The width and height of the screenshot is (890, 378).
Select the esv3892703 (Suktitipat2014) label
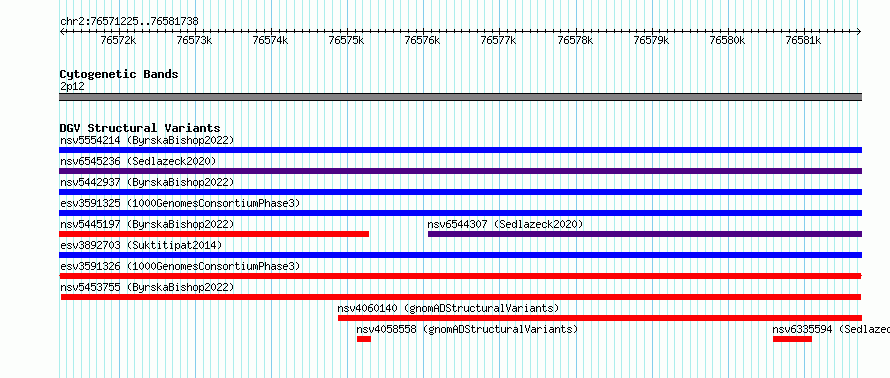coord(141,245)
